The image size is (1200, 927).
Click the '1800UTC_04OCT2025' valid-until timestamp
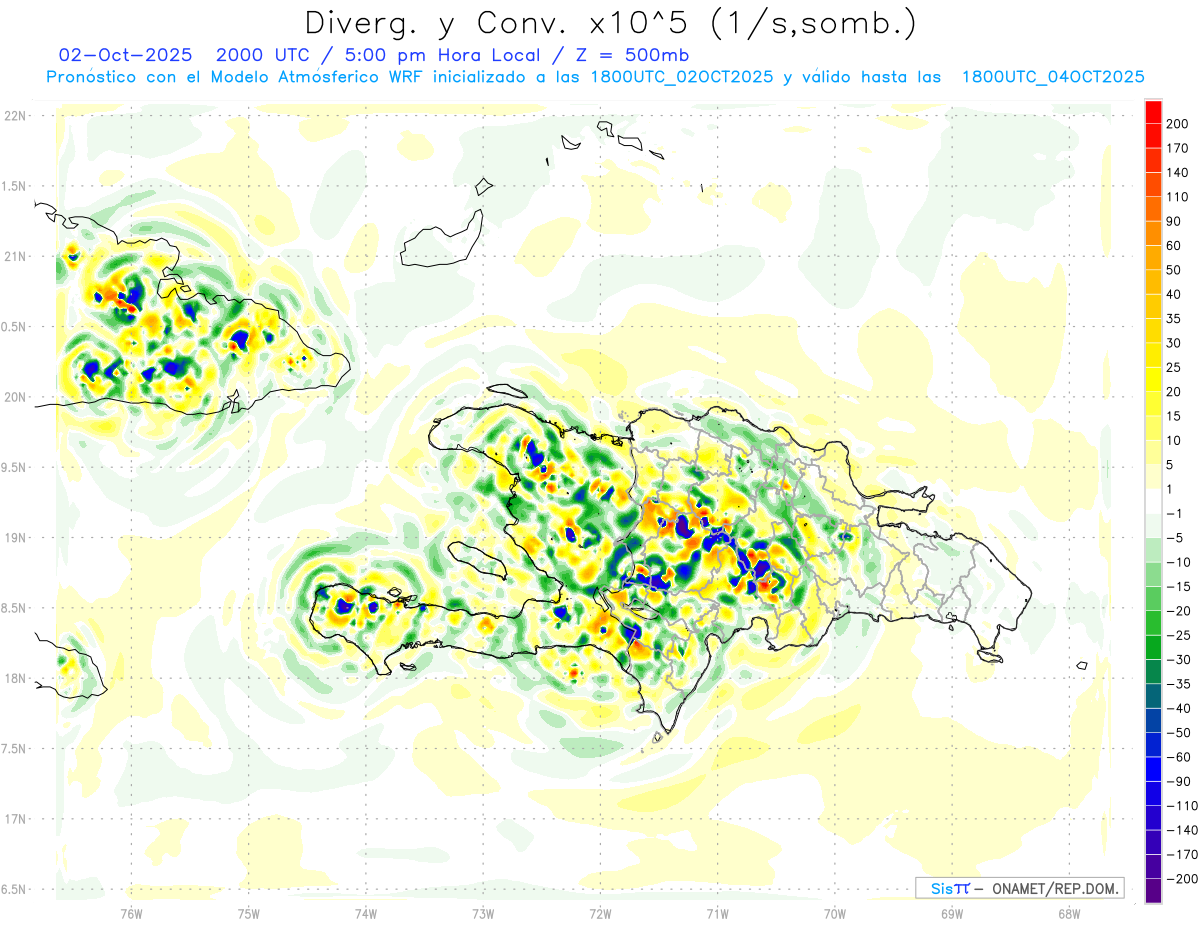click(x=1053, y=77)
